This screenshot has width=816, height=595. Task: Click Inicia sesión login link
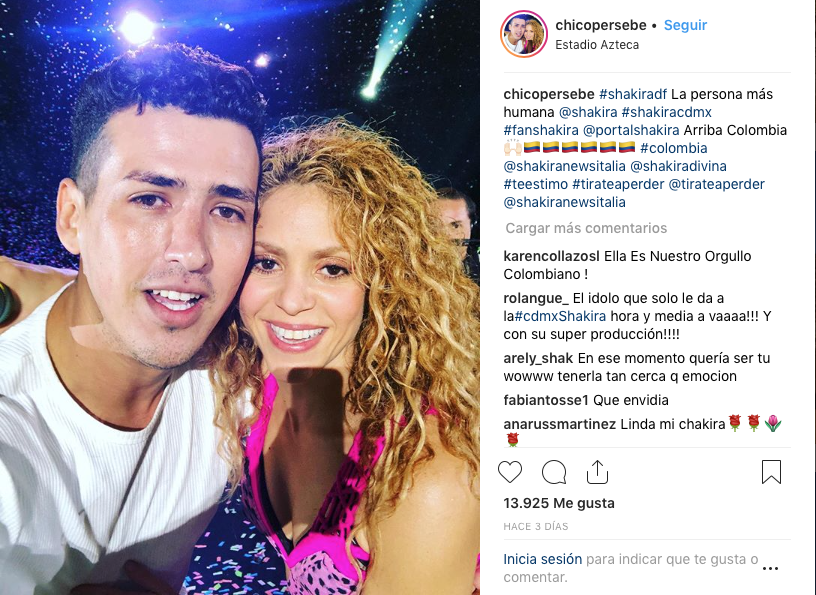[542, 559]
